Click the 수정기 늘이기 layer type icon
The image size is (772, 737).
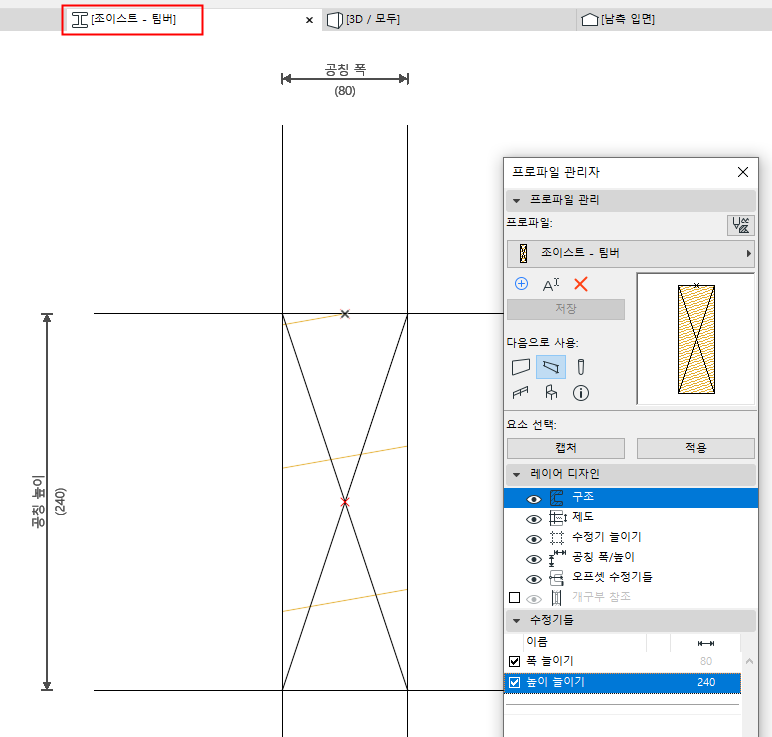[557, 538]
